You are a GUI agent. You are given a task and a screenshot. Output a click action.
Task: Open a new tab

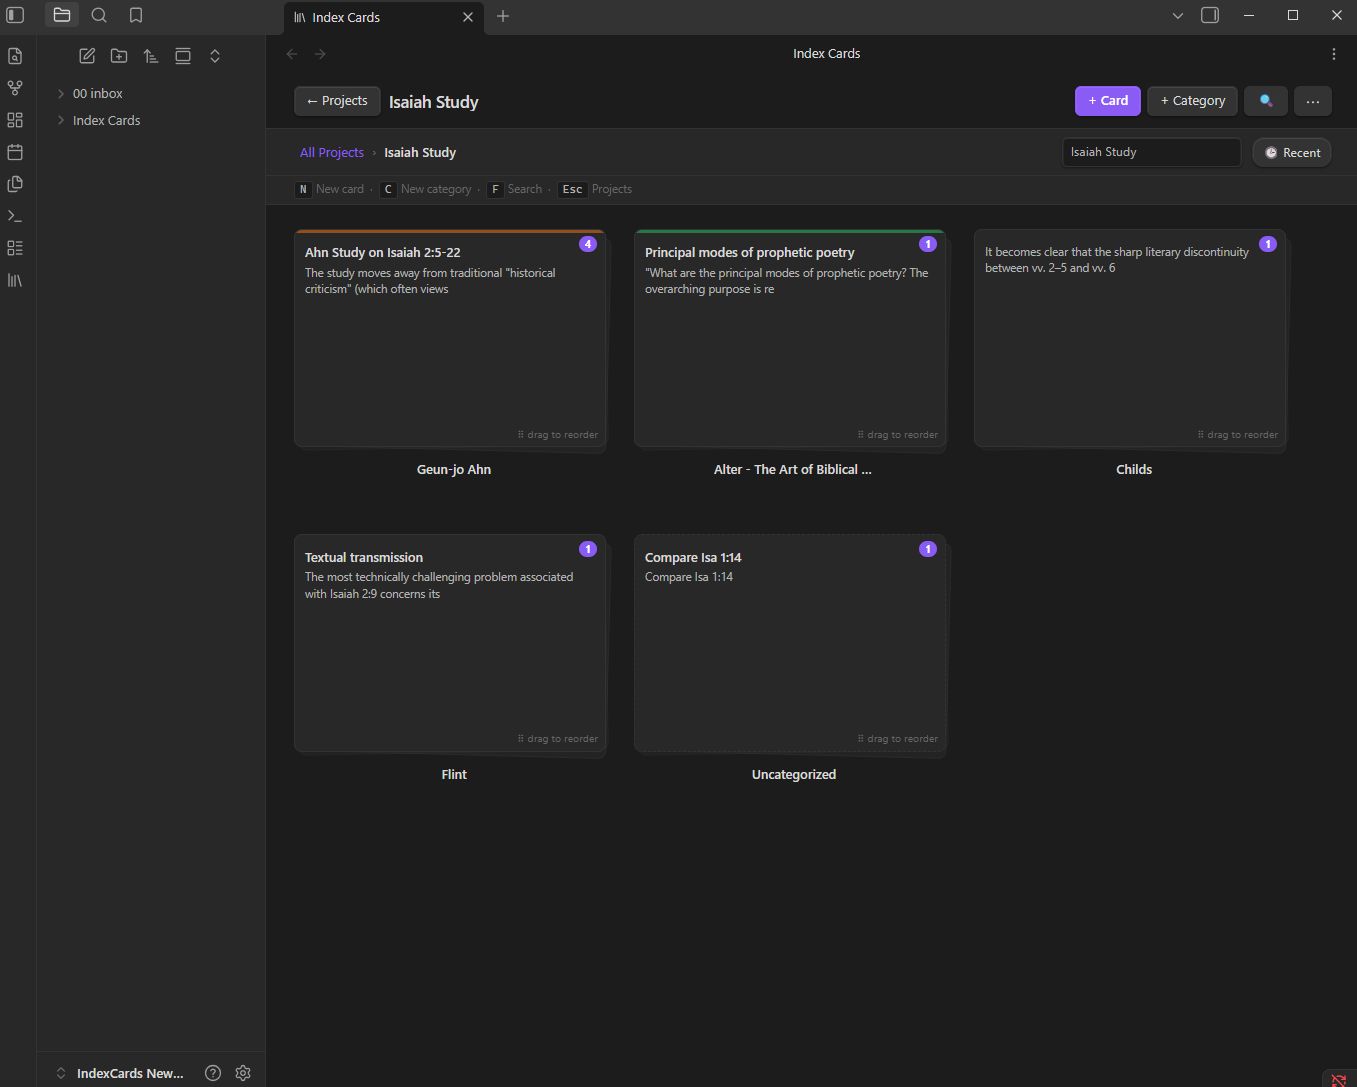[503, 16]
